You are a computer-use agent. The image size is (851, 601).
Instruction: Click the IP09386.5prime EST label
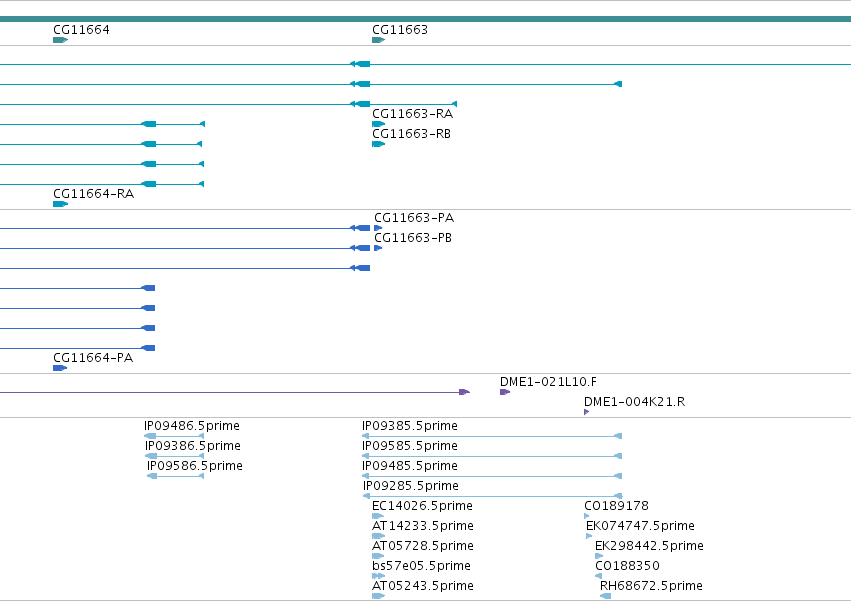[x=193, y=446]
